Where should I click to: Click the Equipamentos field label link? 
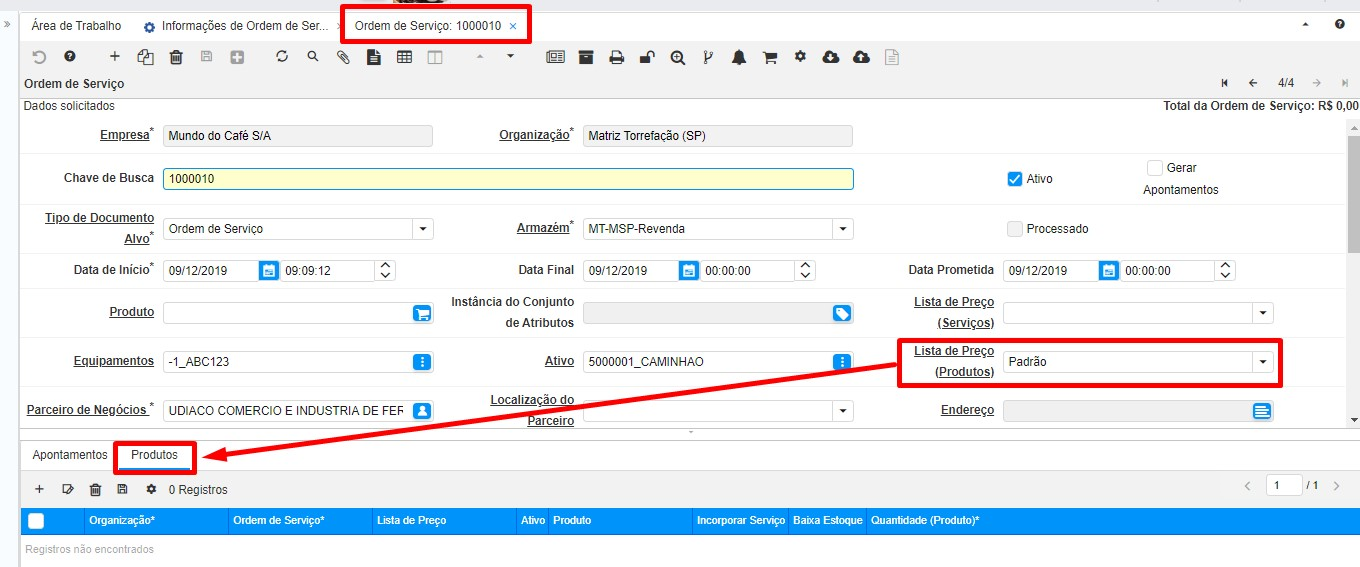click(113, 361)
